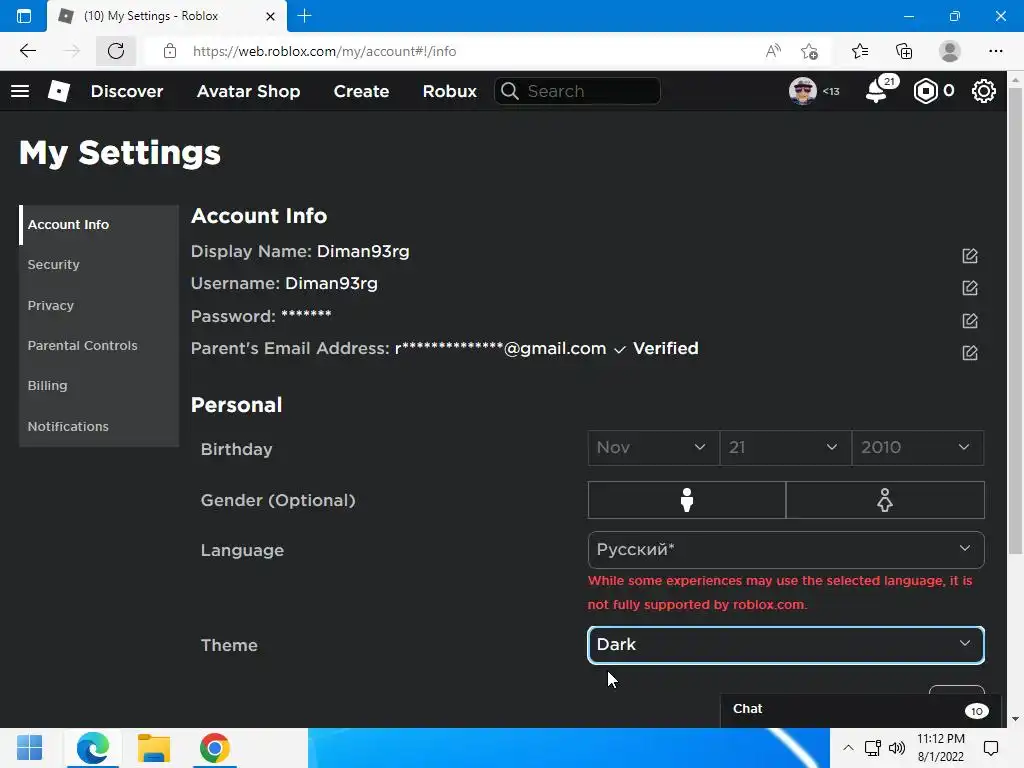Close the My Settings - Roblox tab
This screenshot has height=768, width=1024.
pos(270,16)
